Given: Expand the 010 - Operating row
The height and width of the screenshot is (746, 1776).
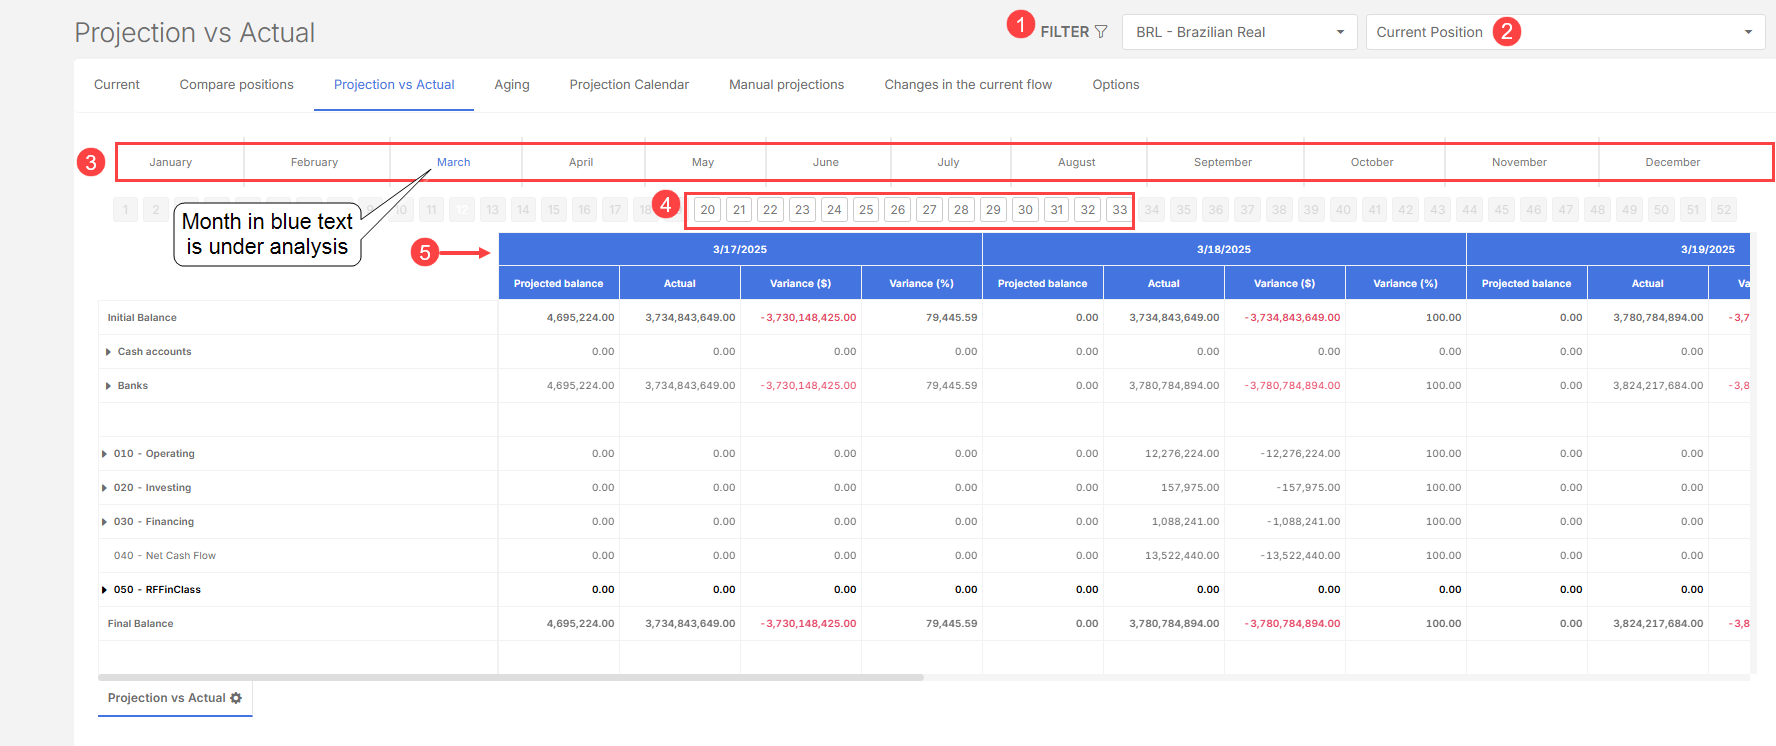Looking at the screenshot, I should coord(104,454).
